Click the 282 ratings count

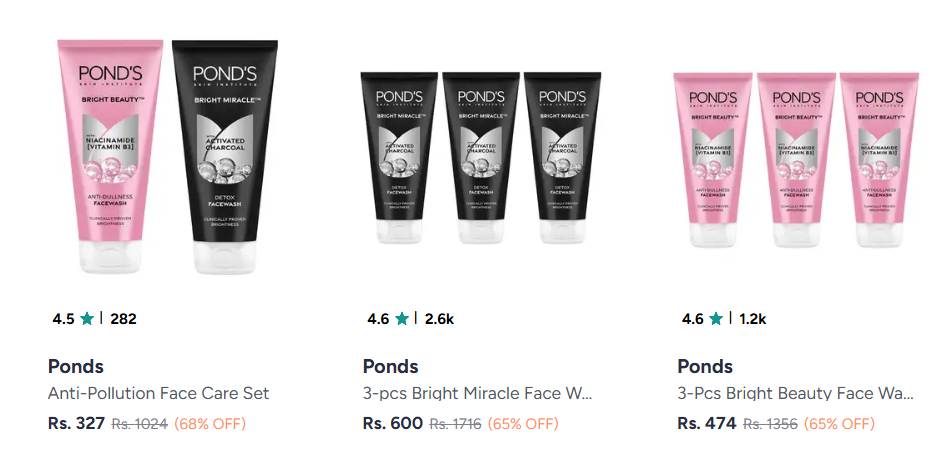point(123,319)
